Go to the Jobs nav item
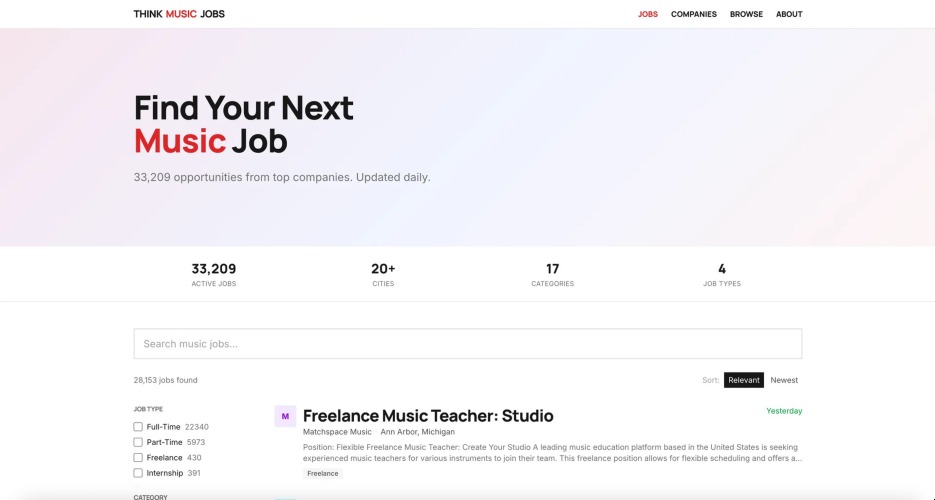The width and height of the screenshot is (935, 500). (648, 14)
